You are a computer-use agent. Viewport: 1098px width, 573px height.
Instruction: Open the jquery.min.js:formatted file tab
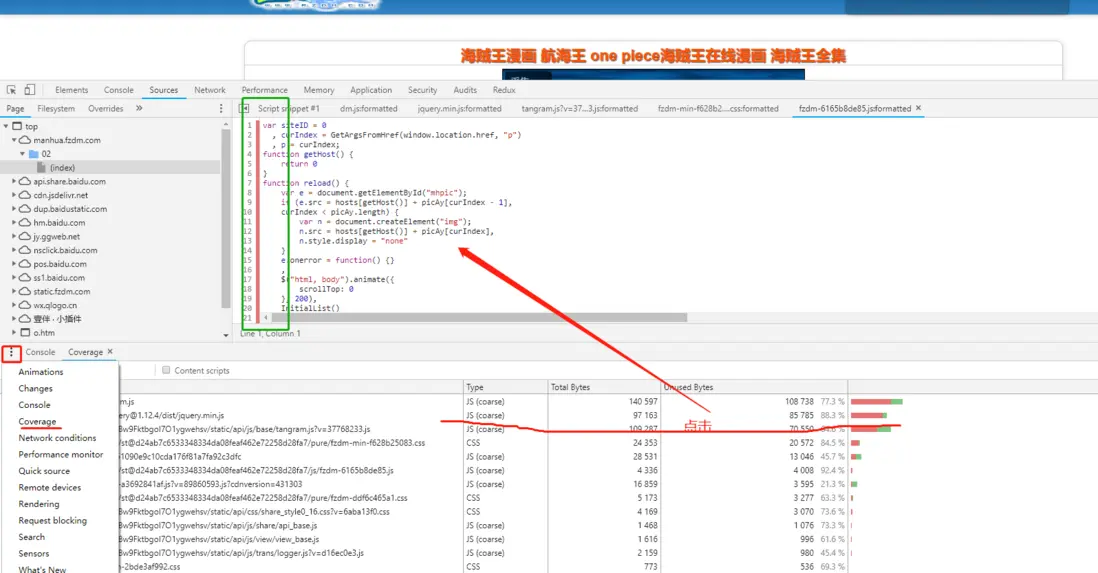click(x=459, y=109)
